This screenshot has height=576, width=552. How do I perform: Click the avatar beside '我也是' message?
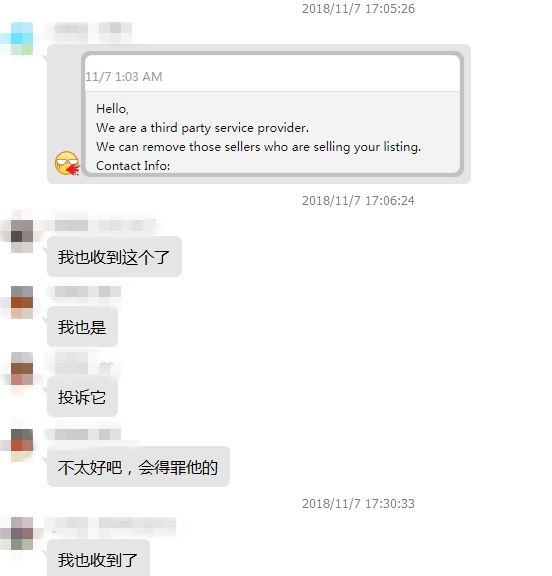point(22,302)
